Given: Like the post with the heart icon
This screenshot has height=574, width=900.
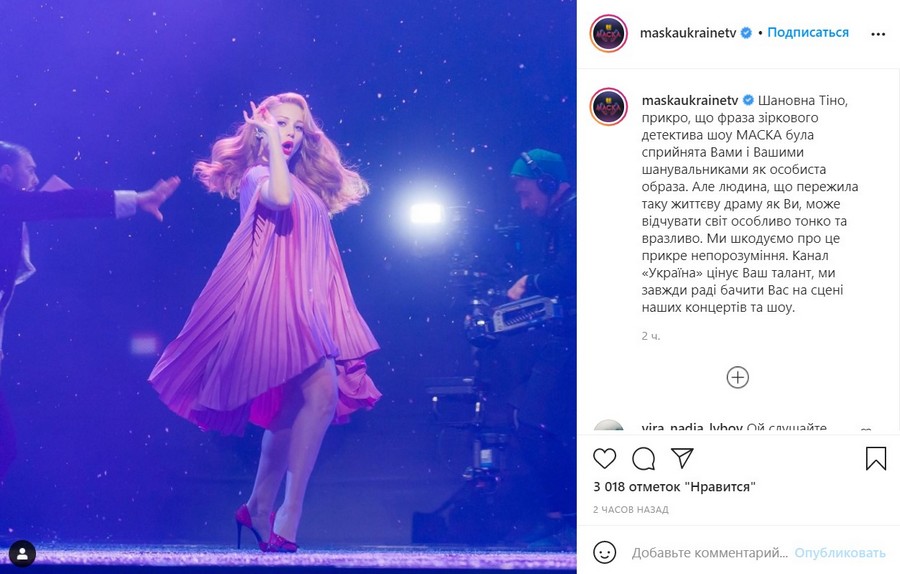Looking at the screenshot, I should [x=604, y=459].
